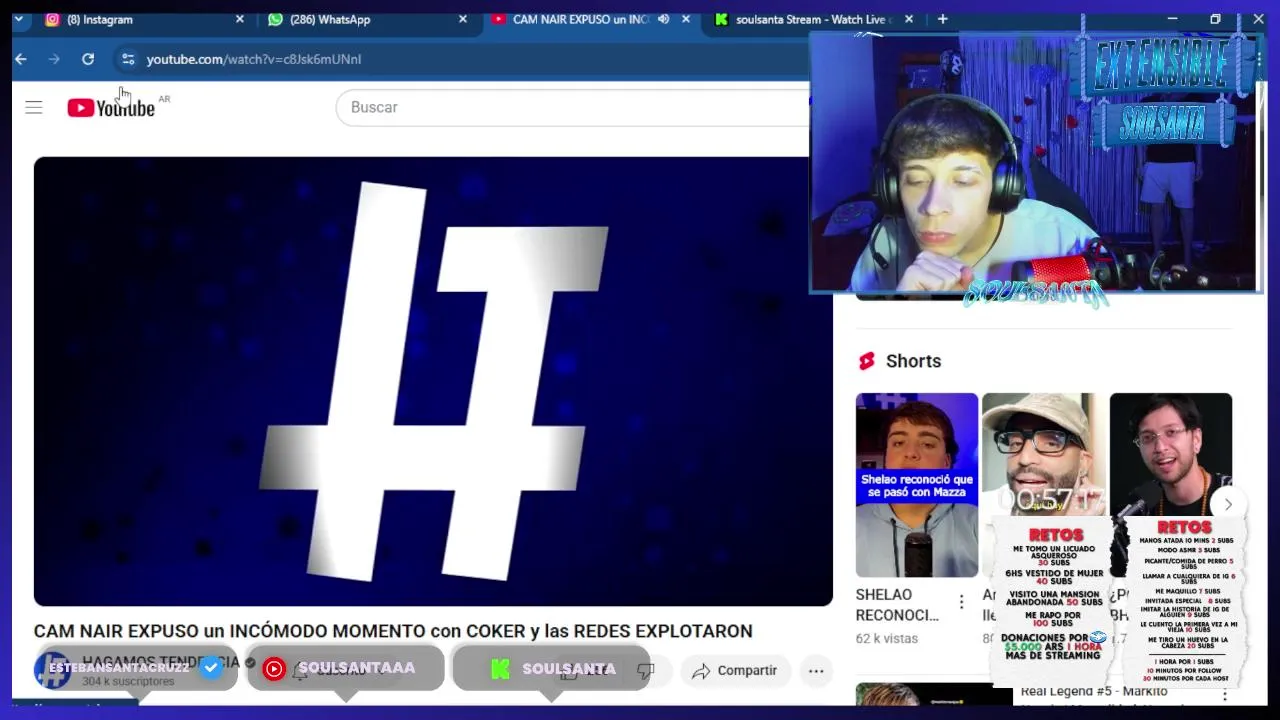
Task: Share the video with Compartir button
Action: (x=734, y=670)
